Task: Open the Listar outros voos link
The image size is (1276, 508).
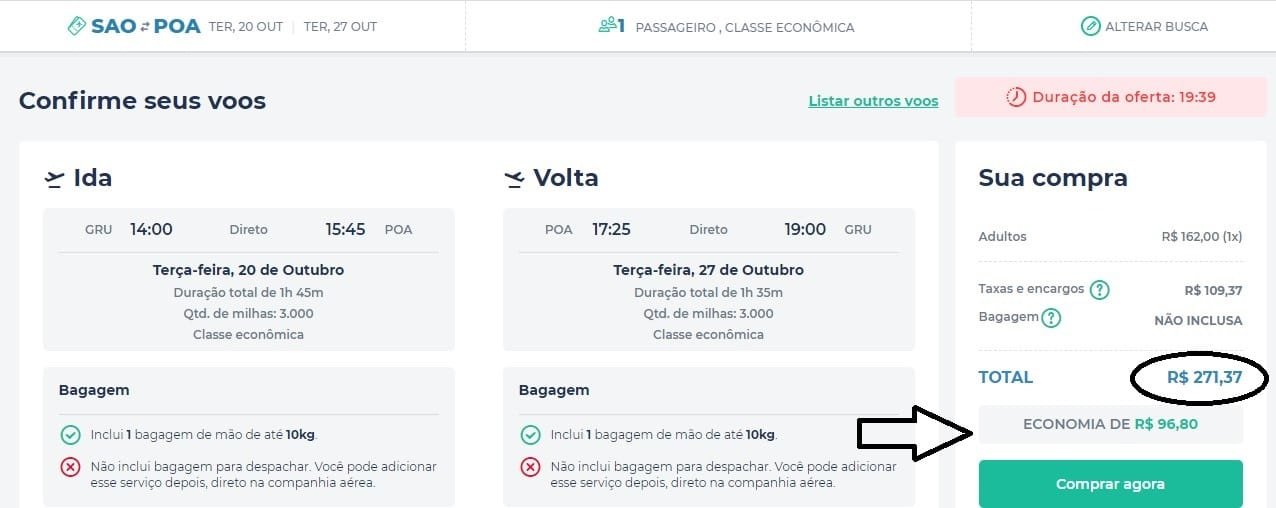Action: point(873,101)
